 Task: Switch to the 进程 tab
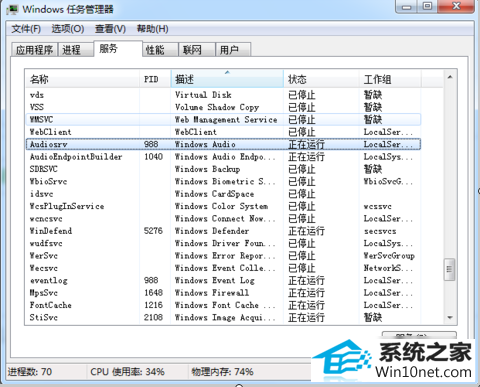pos(76,50)
